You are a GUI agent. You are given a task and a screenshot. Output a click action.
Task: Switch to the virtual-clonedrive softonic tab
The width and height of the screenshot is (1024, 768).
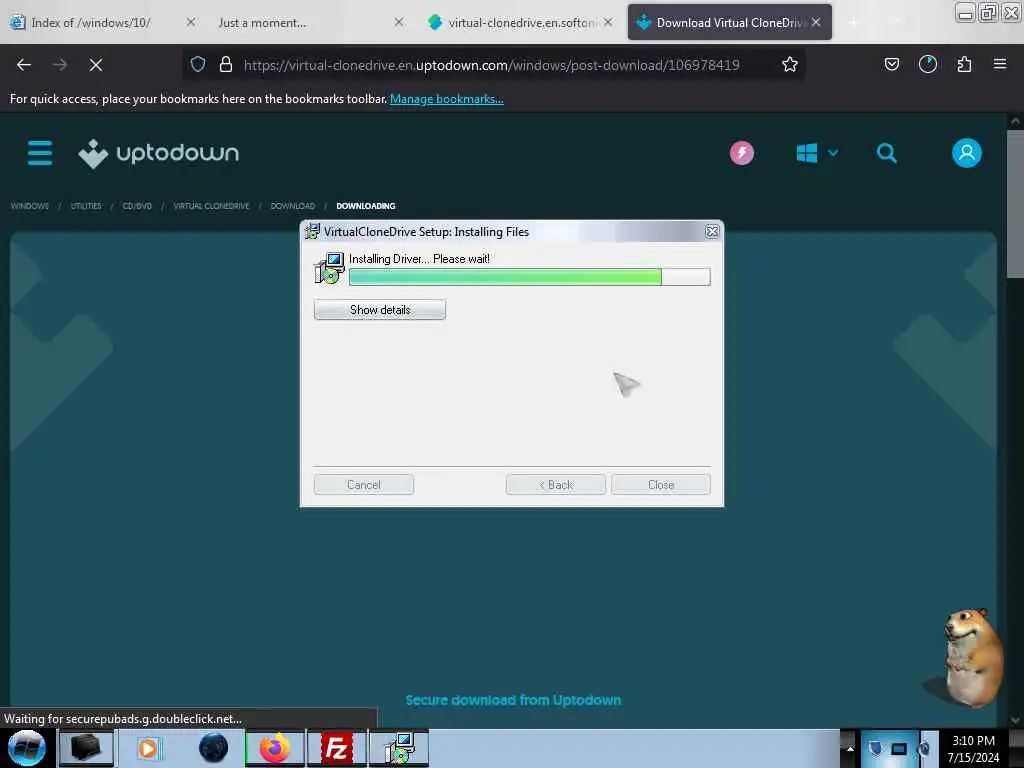(x=521, y=23)
